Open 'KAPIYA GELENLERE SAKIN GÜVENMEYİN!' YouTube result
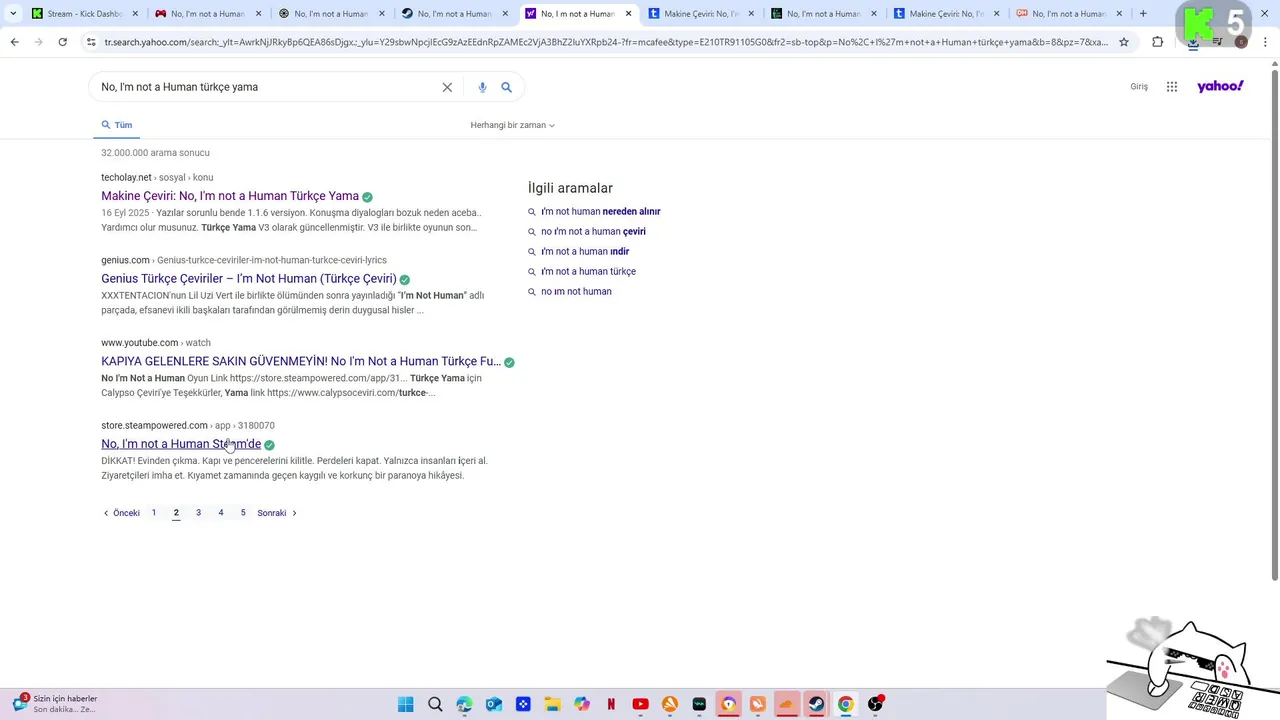Image resolution: width=1280 pixels, height=720 pixels. 301,361
